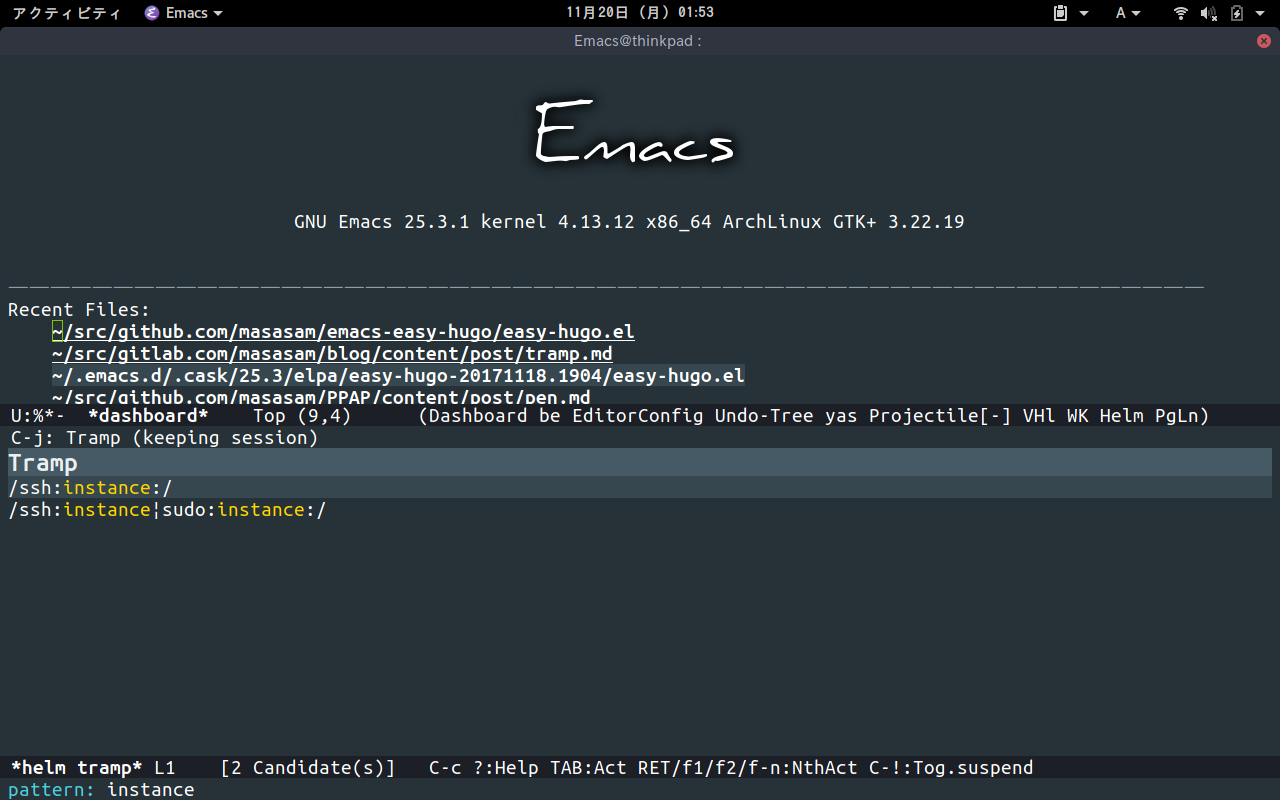Click EditorConfig in the mode line
This screenshot has width=1280, height=800.
(x=637, y=416)
